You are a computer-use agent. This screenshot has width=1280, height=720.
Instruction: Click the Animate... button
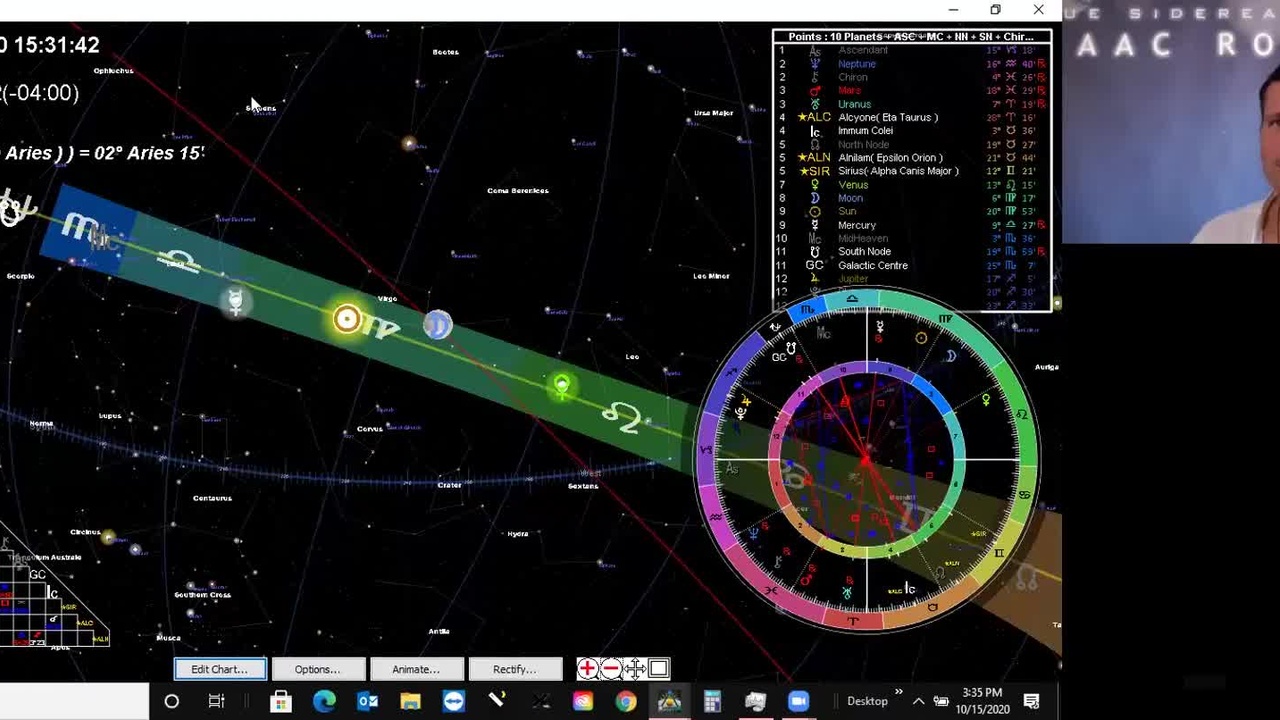pos(416,669)
